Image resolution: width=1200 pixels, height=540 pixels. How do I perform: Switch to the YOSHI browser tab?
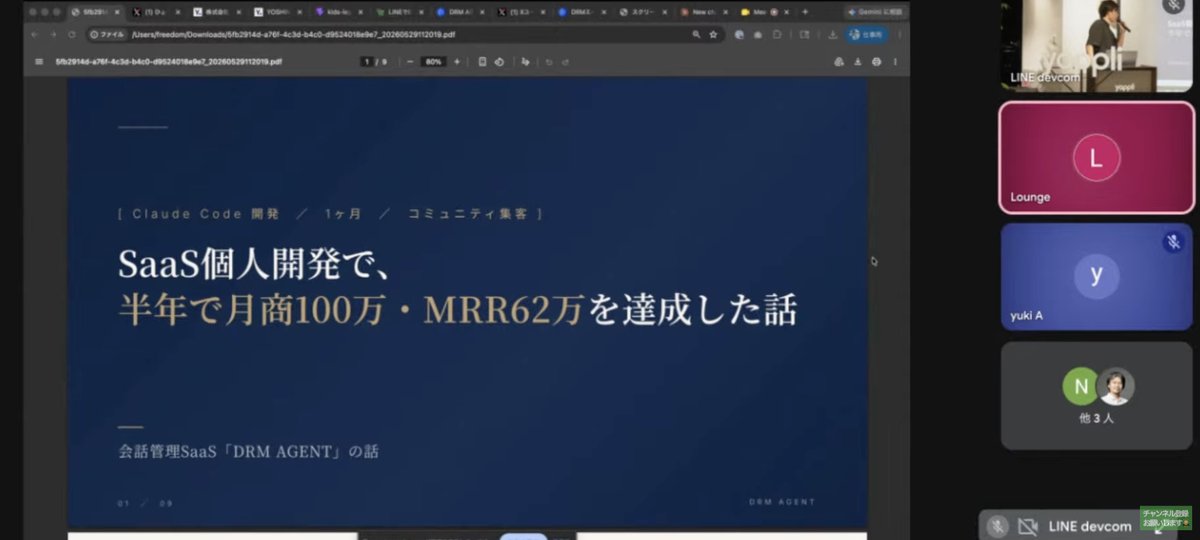click(x=276, y=12)
